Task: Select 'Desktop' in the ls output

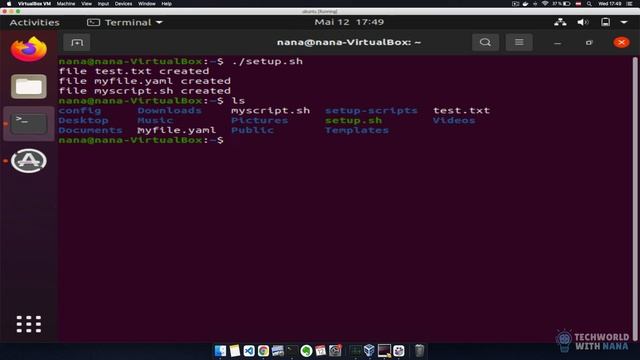Action: pos(83,120)
